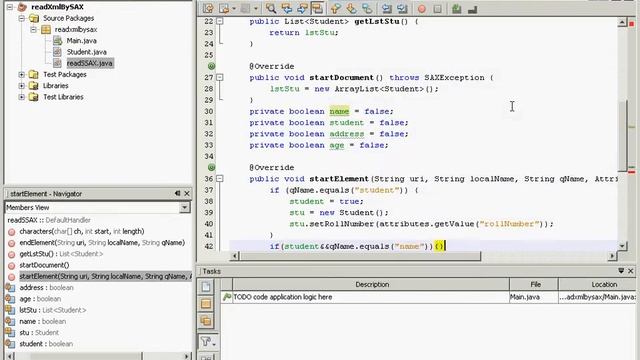The height and width of the screenshot is (360, 640).
Task: Click the editor horizontal scrollbar left arrow
Action: coord(235,256)
